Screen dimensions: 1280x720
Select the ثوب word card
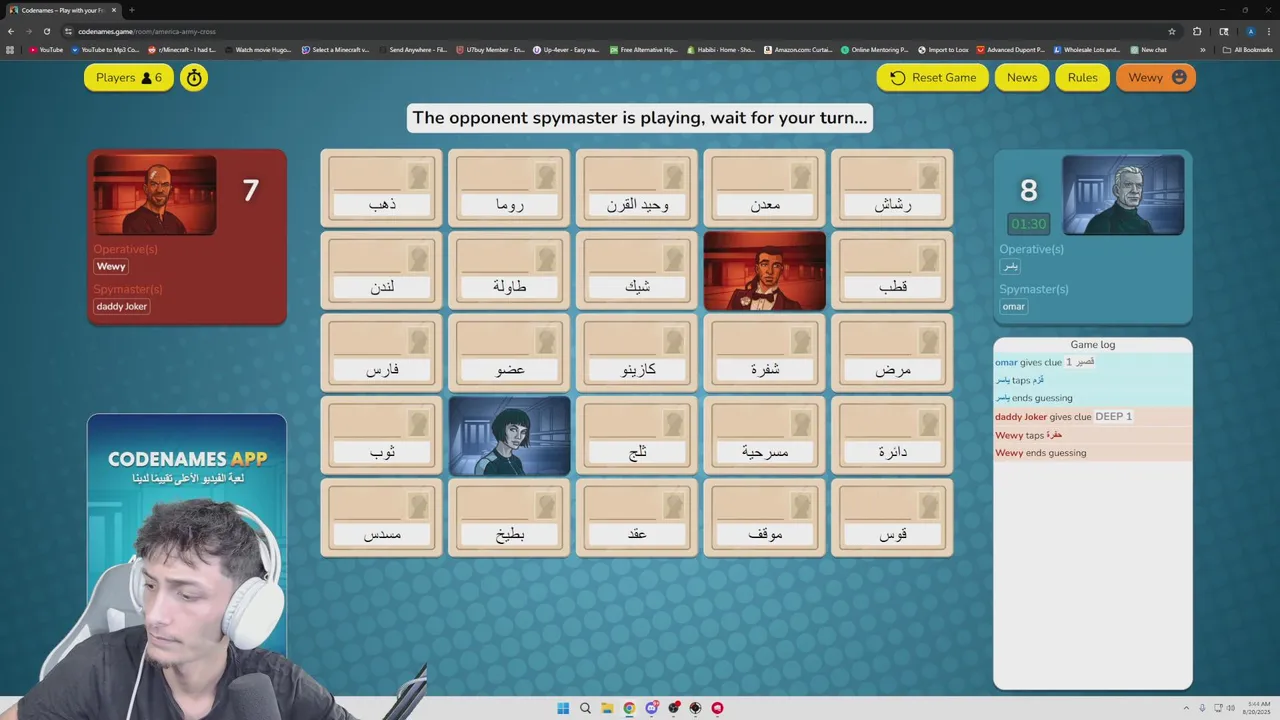click(381, 435)
